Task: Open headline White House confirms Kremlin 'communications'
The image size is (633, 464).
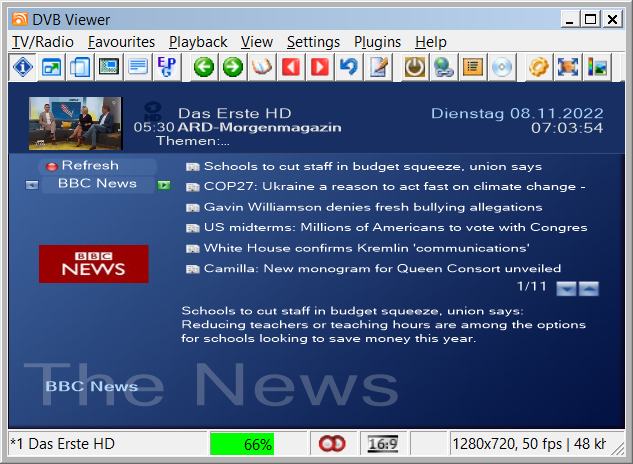Action: click(x=367, y=248)
